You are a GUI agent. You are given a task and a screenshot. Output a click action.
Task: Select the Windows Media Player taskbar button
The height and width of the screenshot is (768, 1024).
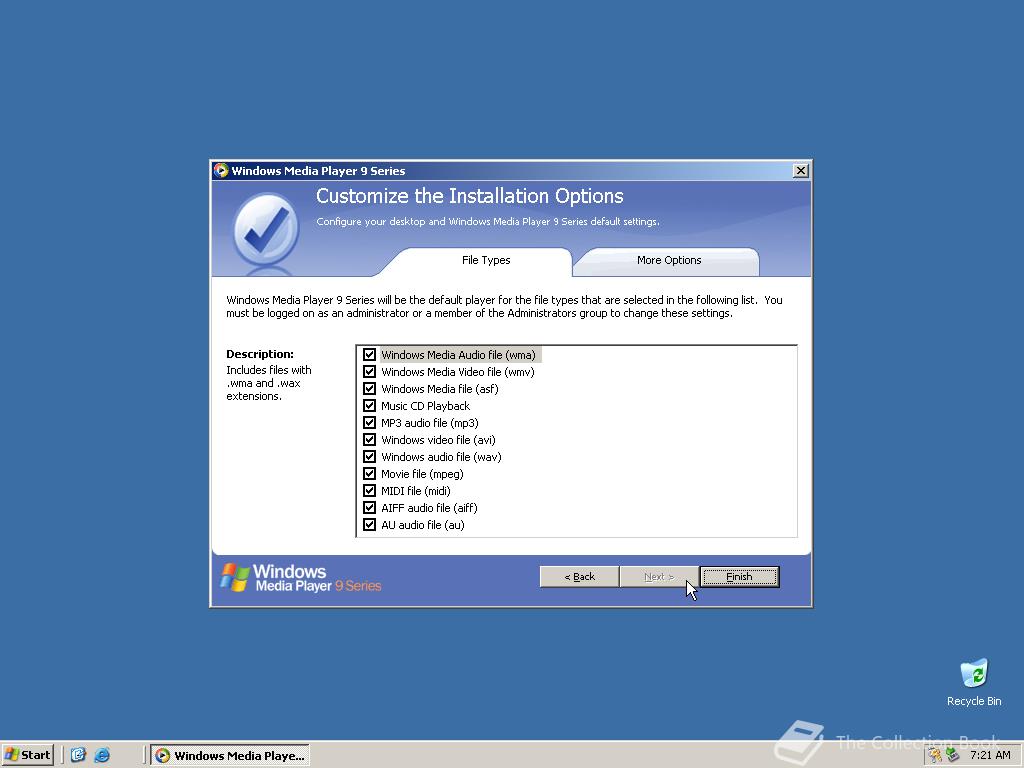[x=230, y=756]
